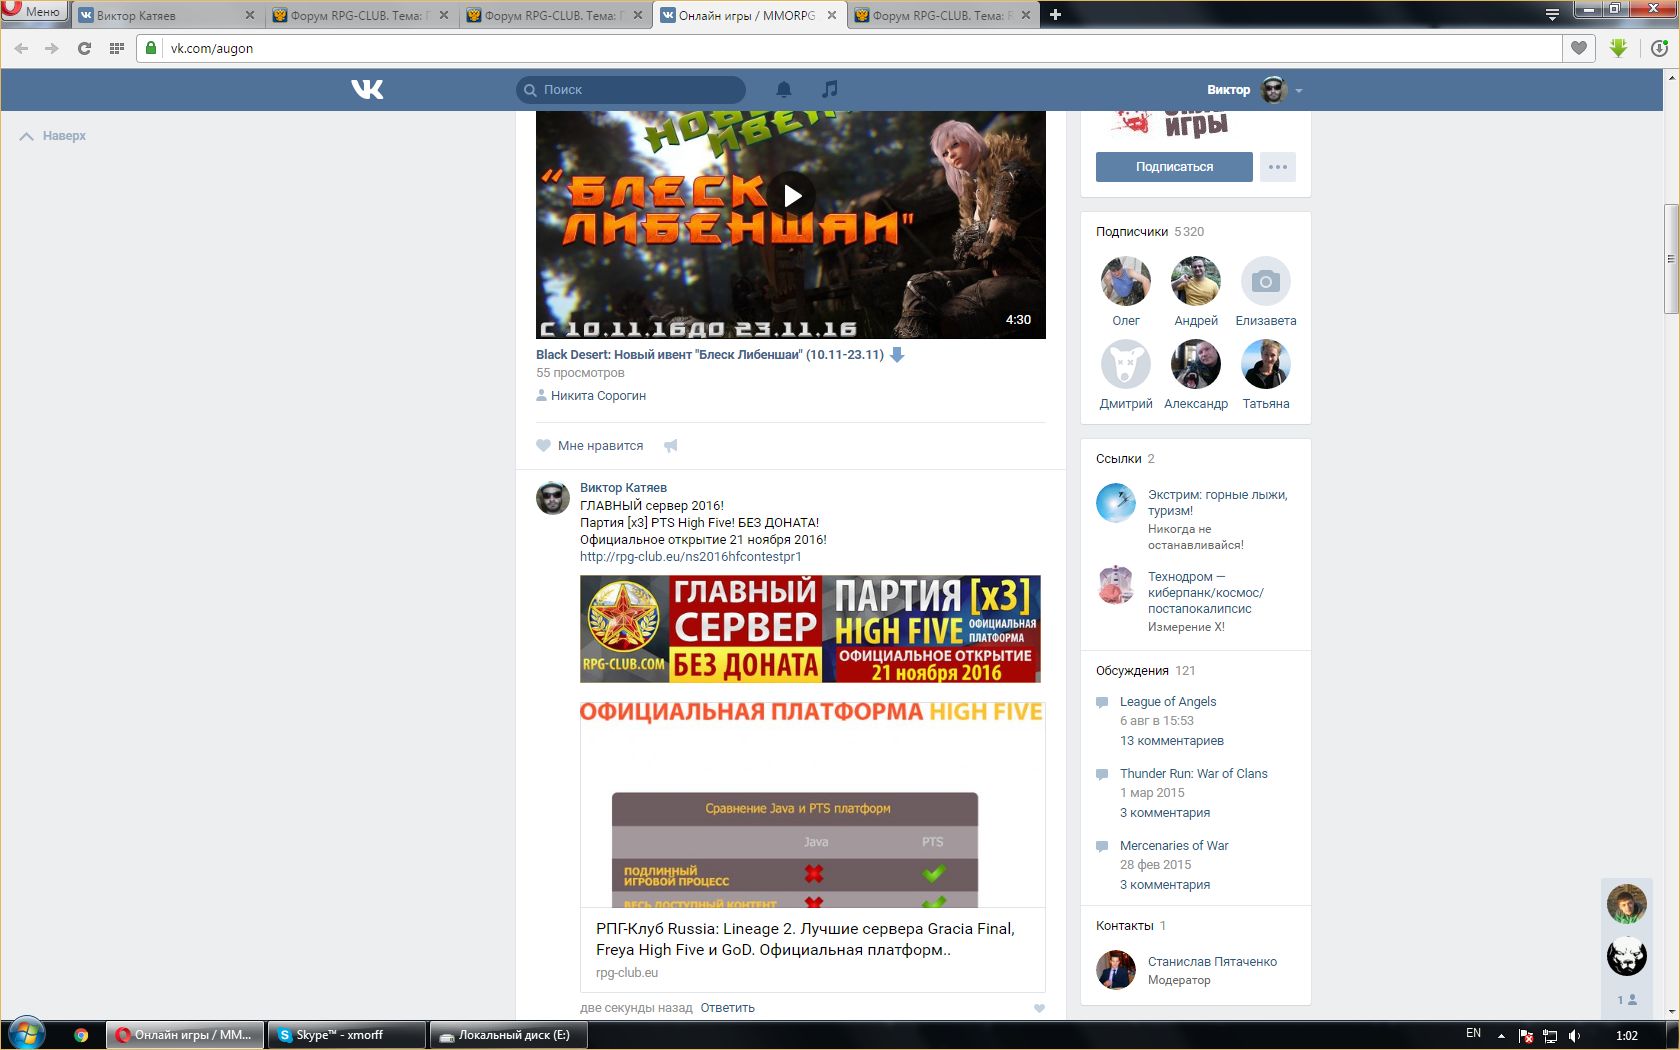Screen dimensions: 1680x1050
Task: Open moderator Станислав Пятаченко's profile
Action: point(1212,962)
